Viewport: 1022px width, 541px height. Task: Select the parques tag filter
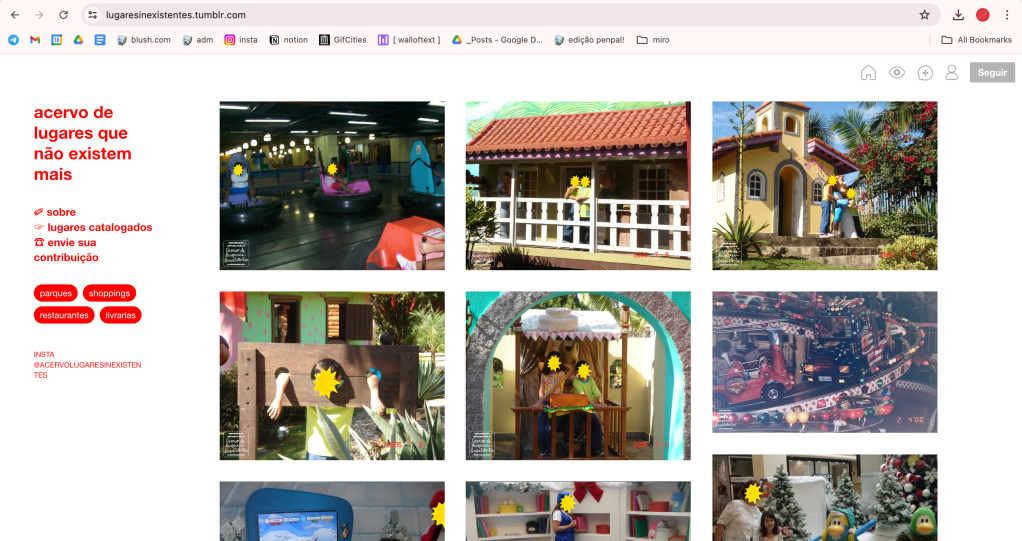tap(56, 293)
